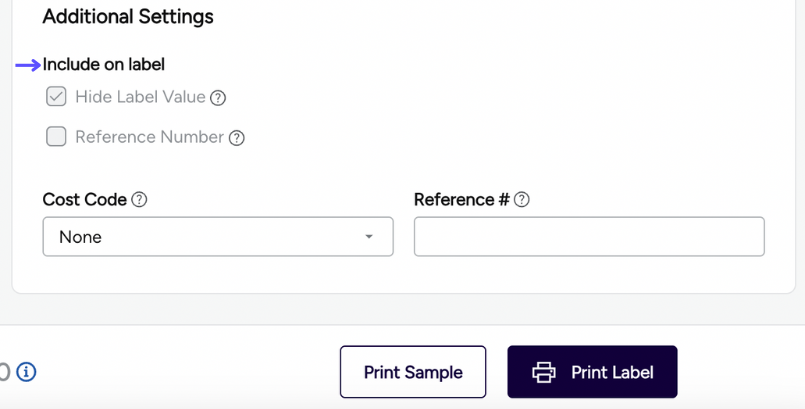Open help tooltip beside Reference Number
This screenshot has width=805, height=409.
237,138
